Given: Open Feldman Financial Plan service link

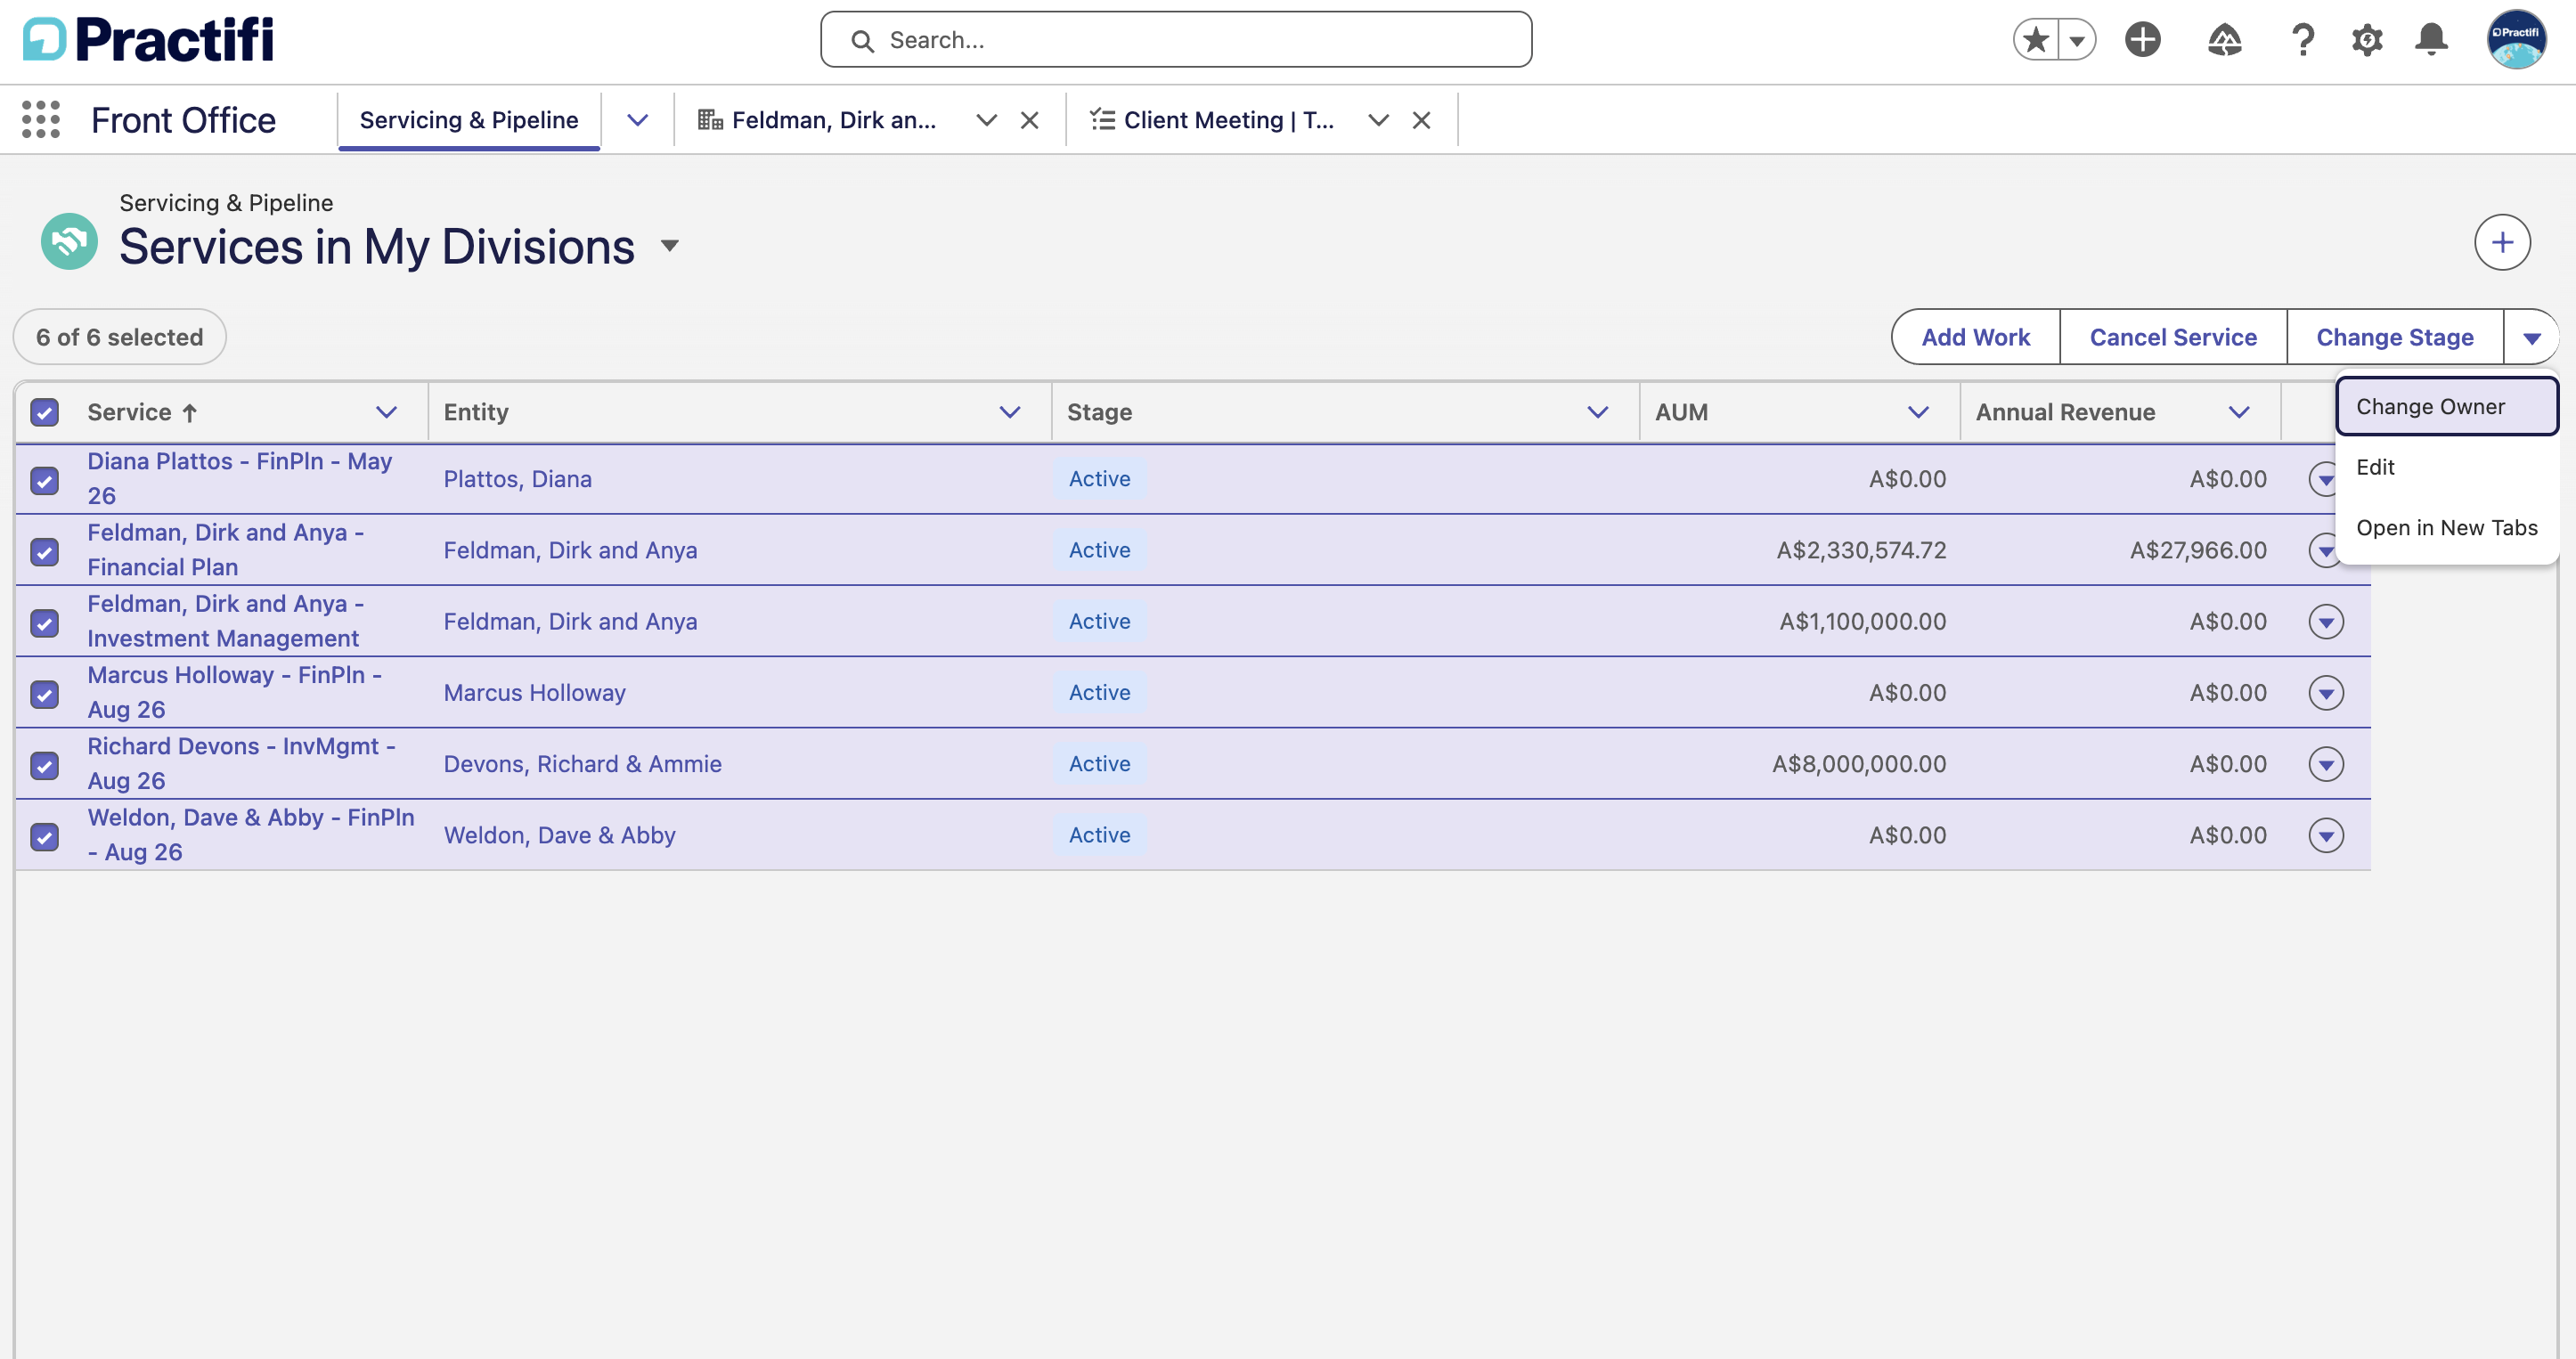Looking at the screenshot, I should click(225, 550).
